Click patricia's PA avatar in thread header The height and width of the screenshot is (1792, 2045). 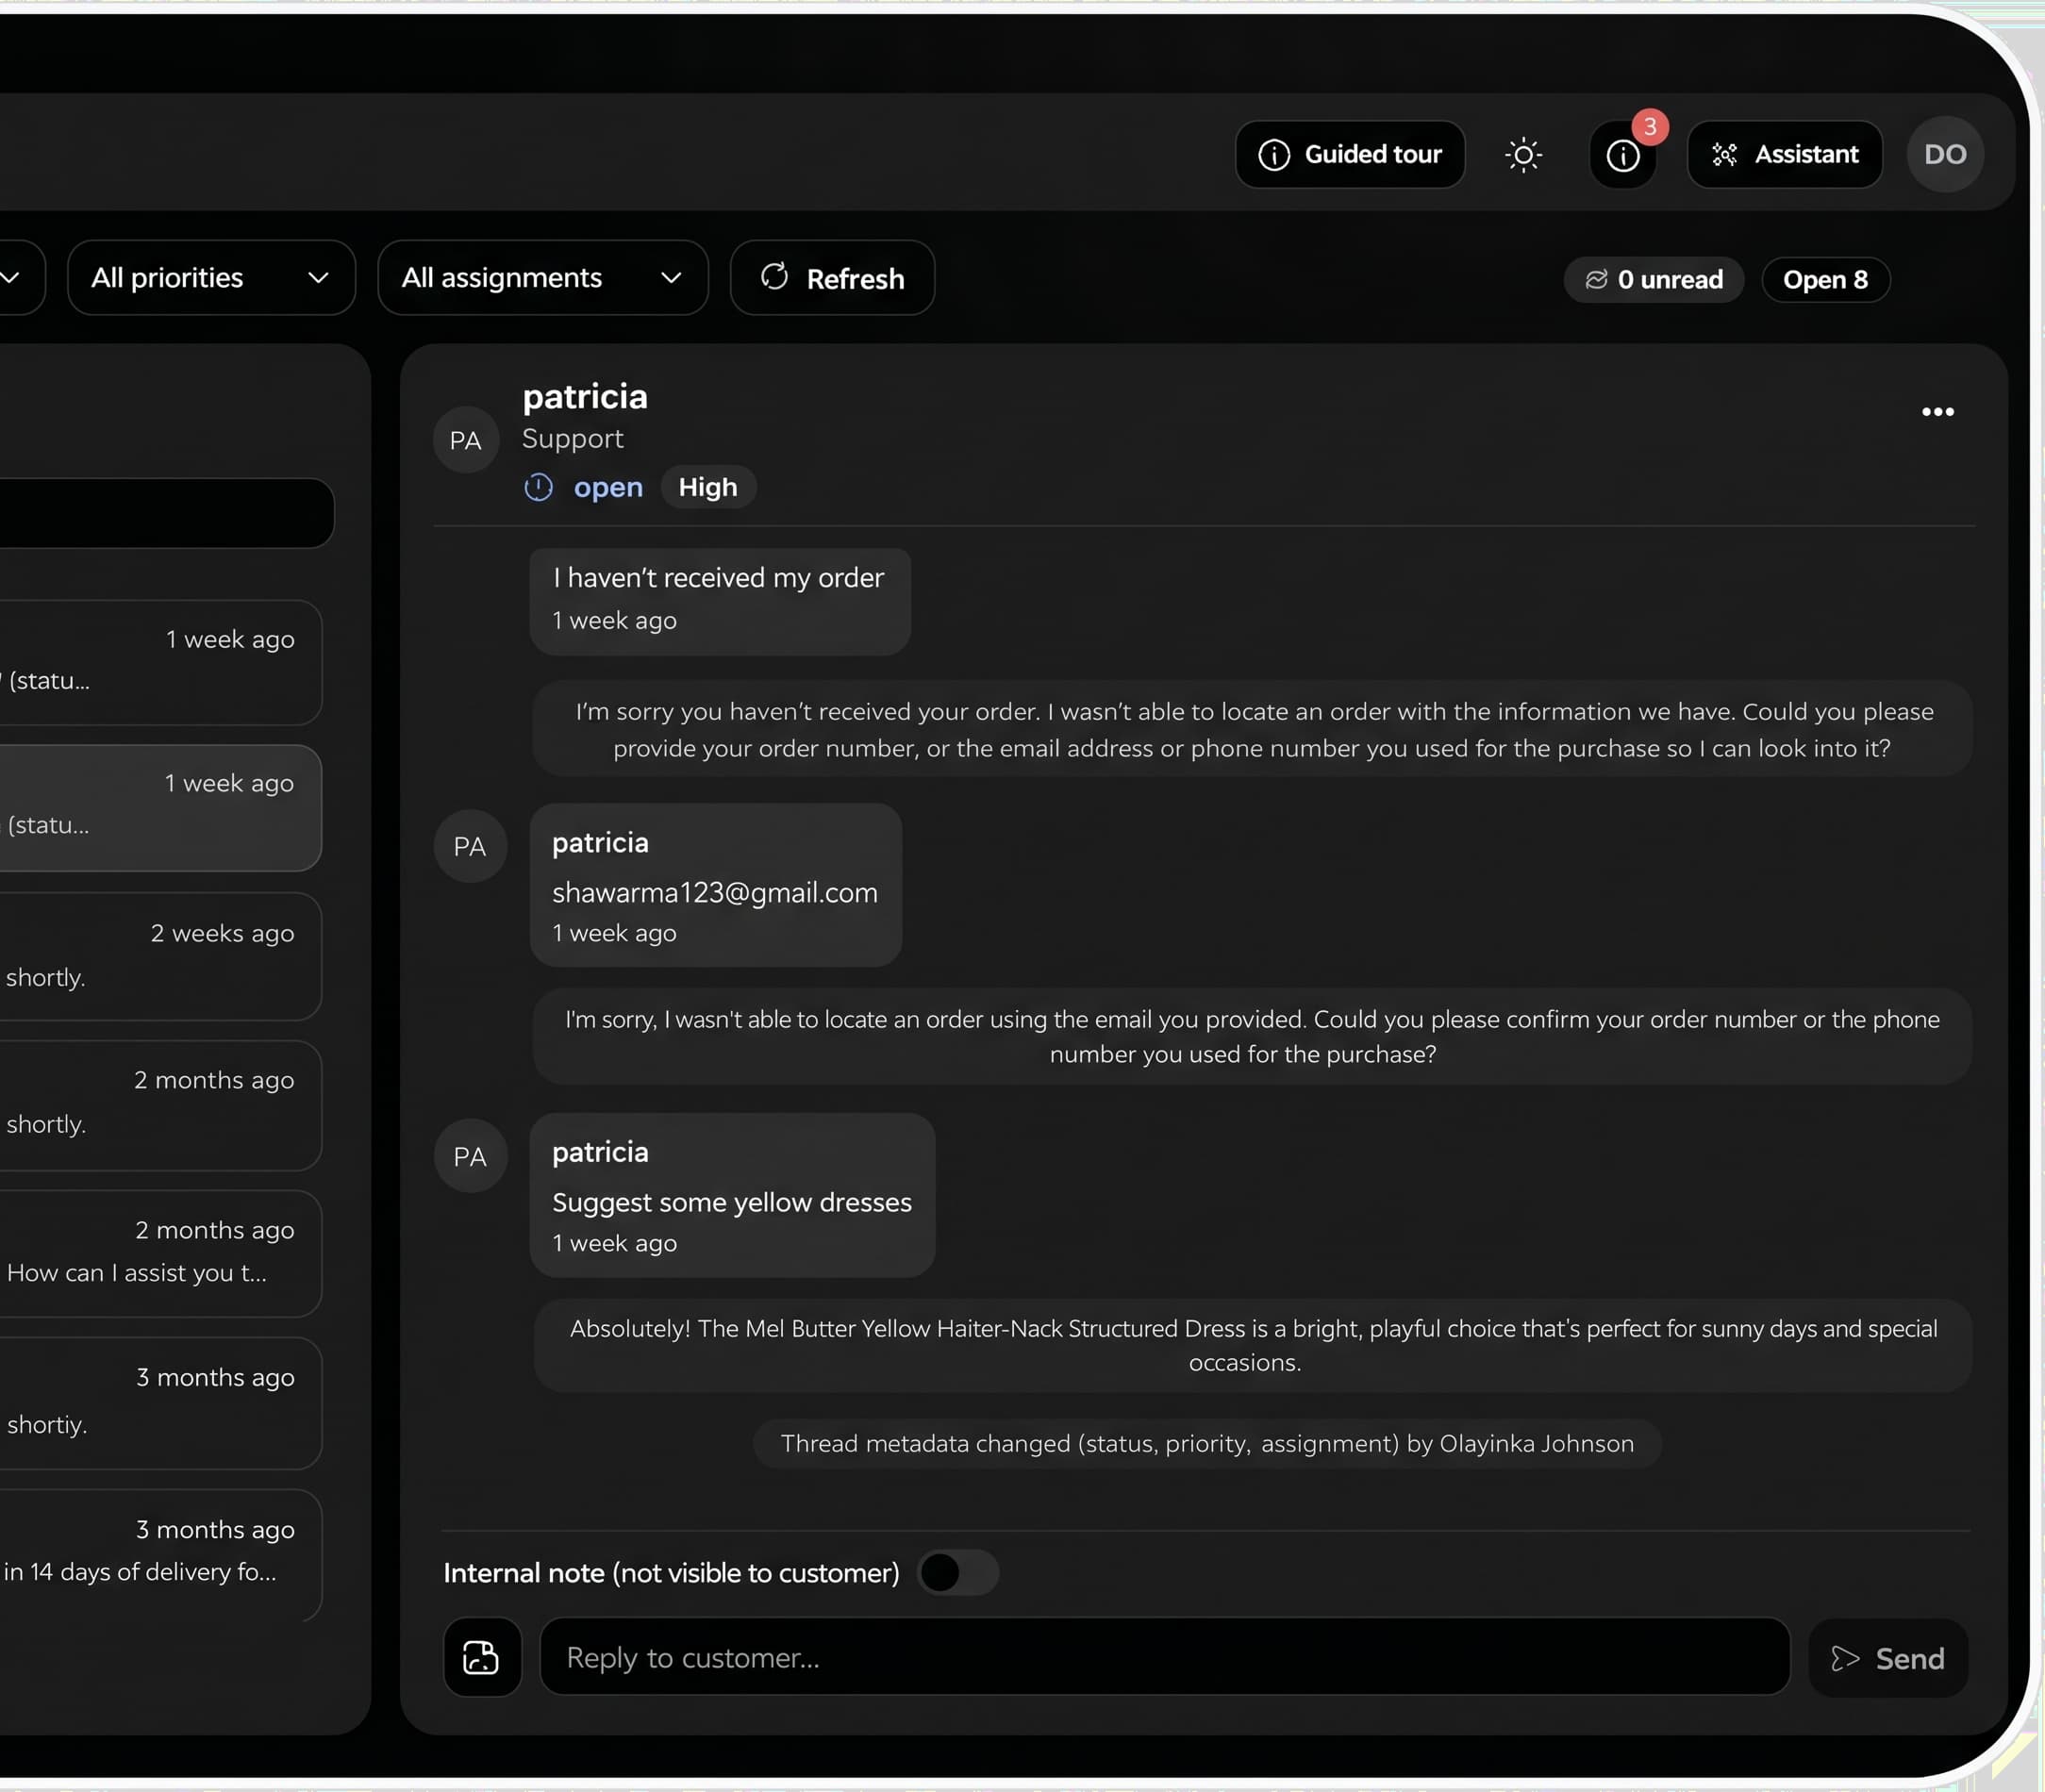point(465,440)
